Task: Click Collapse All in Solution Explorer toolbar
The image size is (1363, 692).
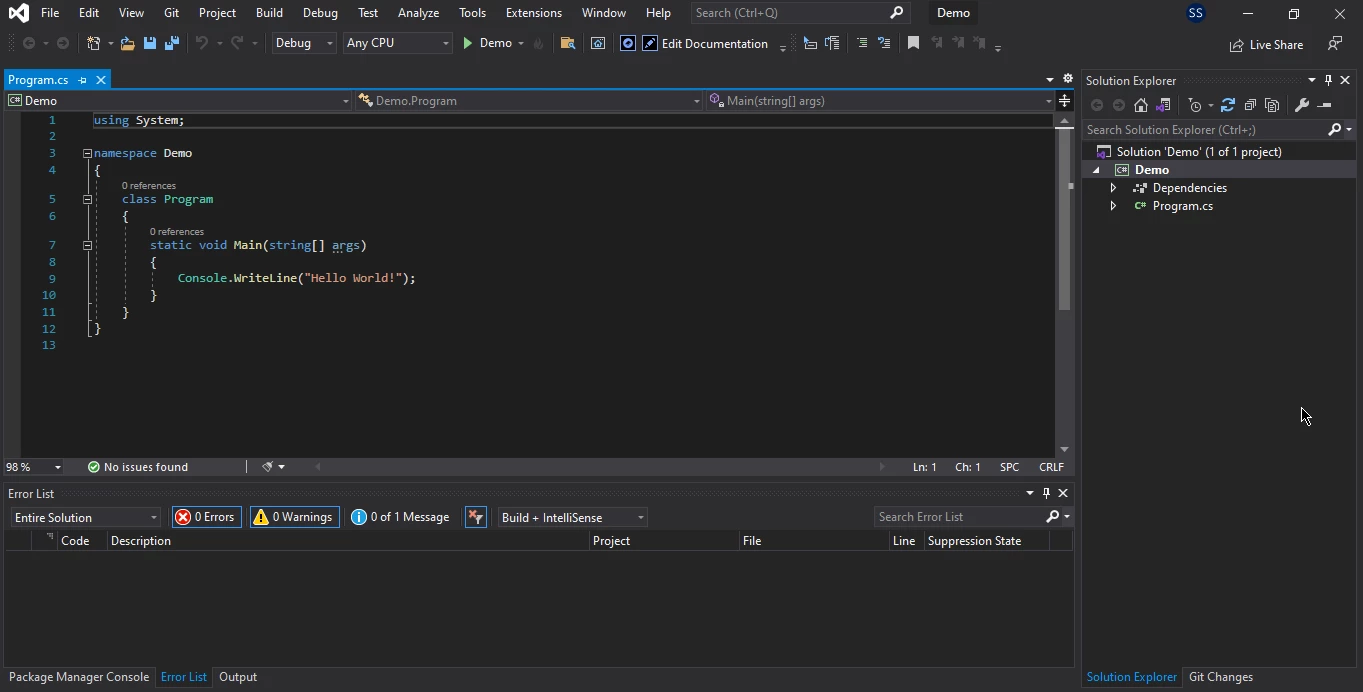Action: [x=1250, y=105]
